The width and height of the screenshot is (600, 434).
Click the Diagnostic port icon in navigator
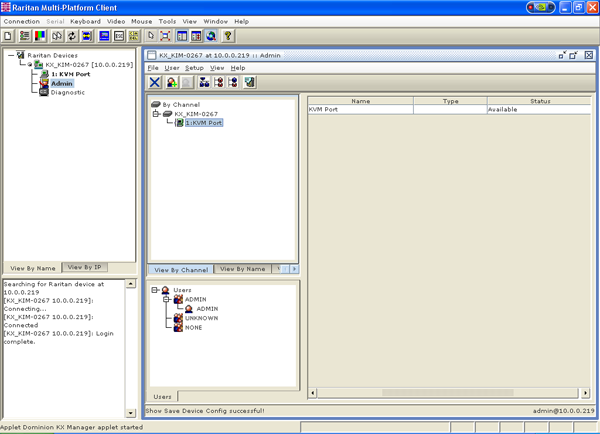44,92
